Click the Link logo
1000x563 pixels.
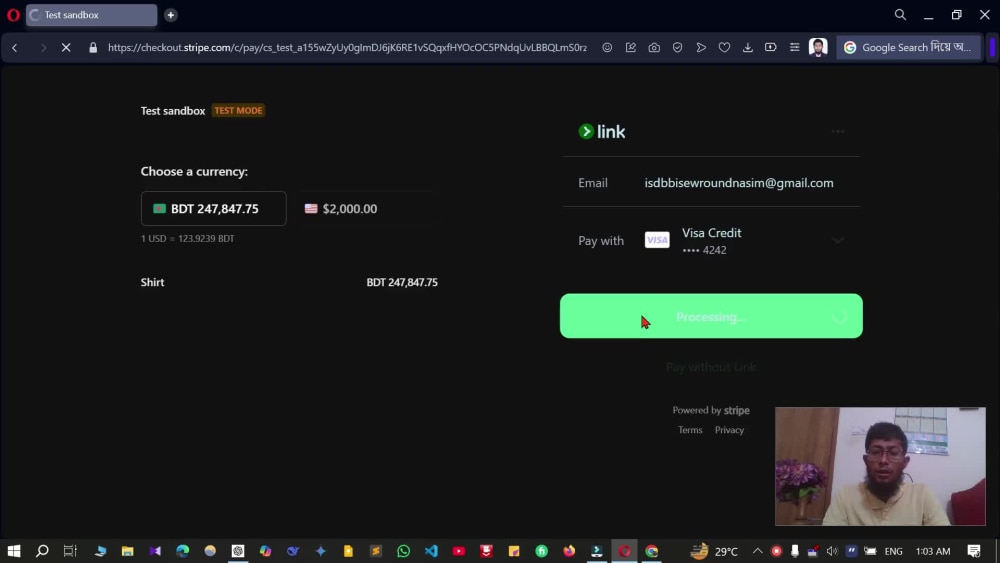click(x=601, y=131)
